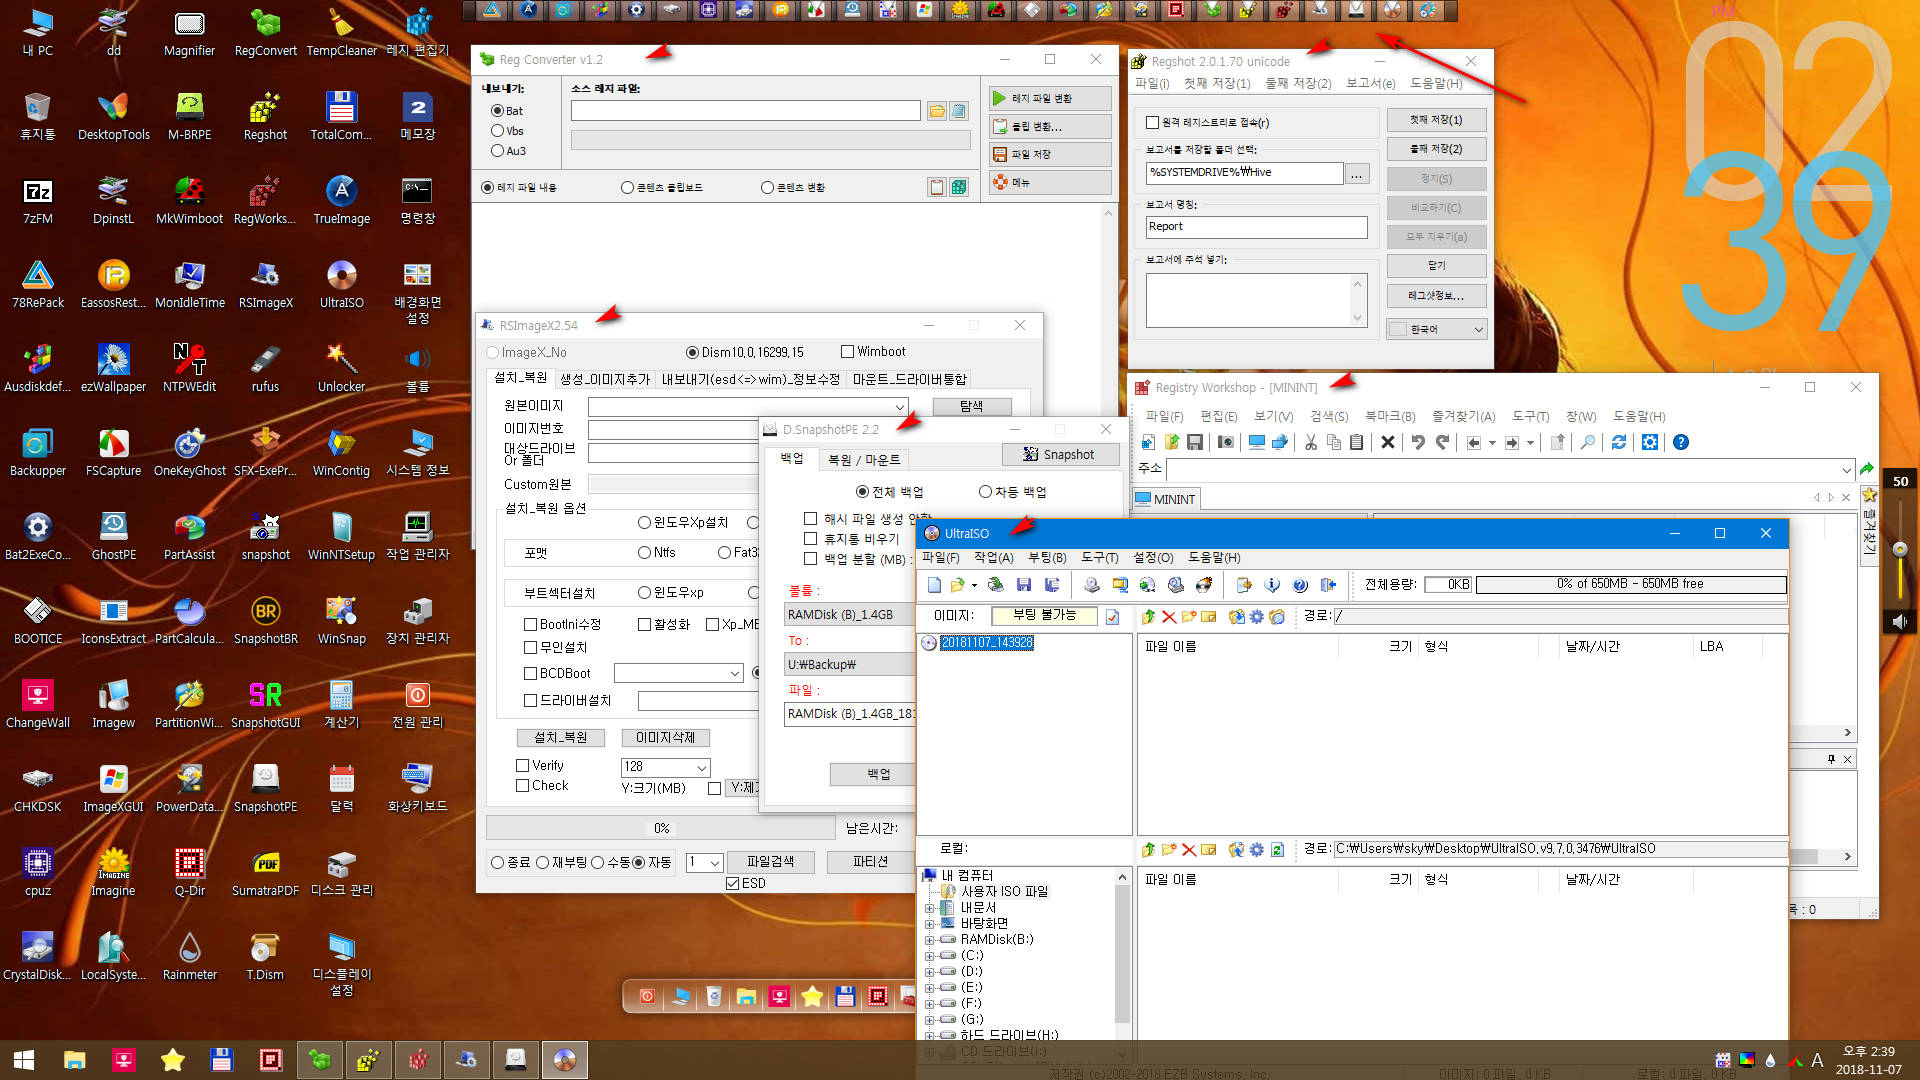Click the 설치_복원 button in RSImageX

tap(561, 738)
